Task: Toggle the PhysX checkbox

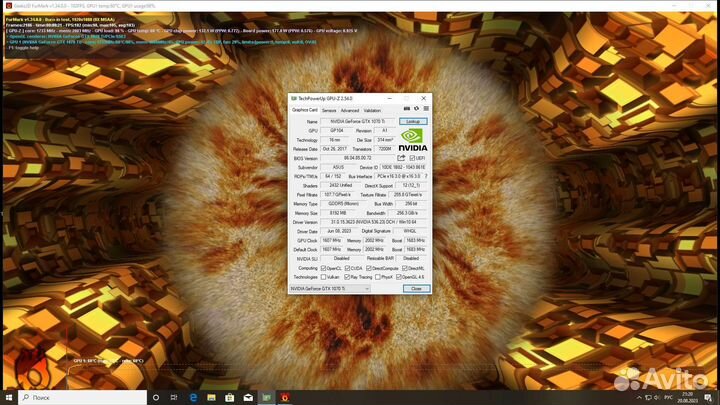Action: coord(377,277)
